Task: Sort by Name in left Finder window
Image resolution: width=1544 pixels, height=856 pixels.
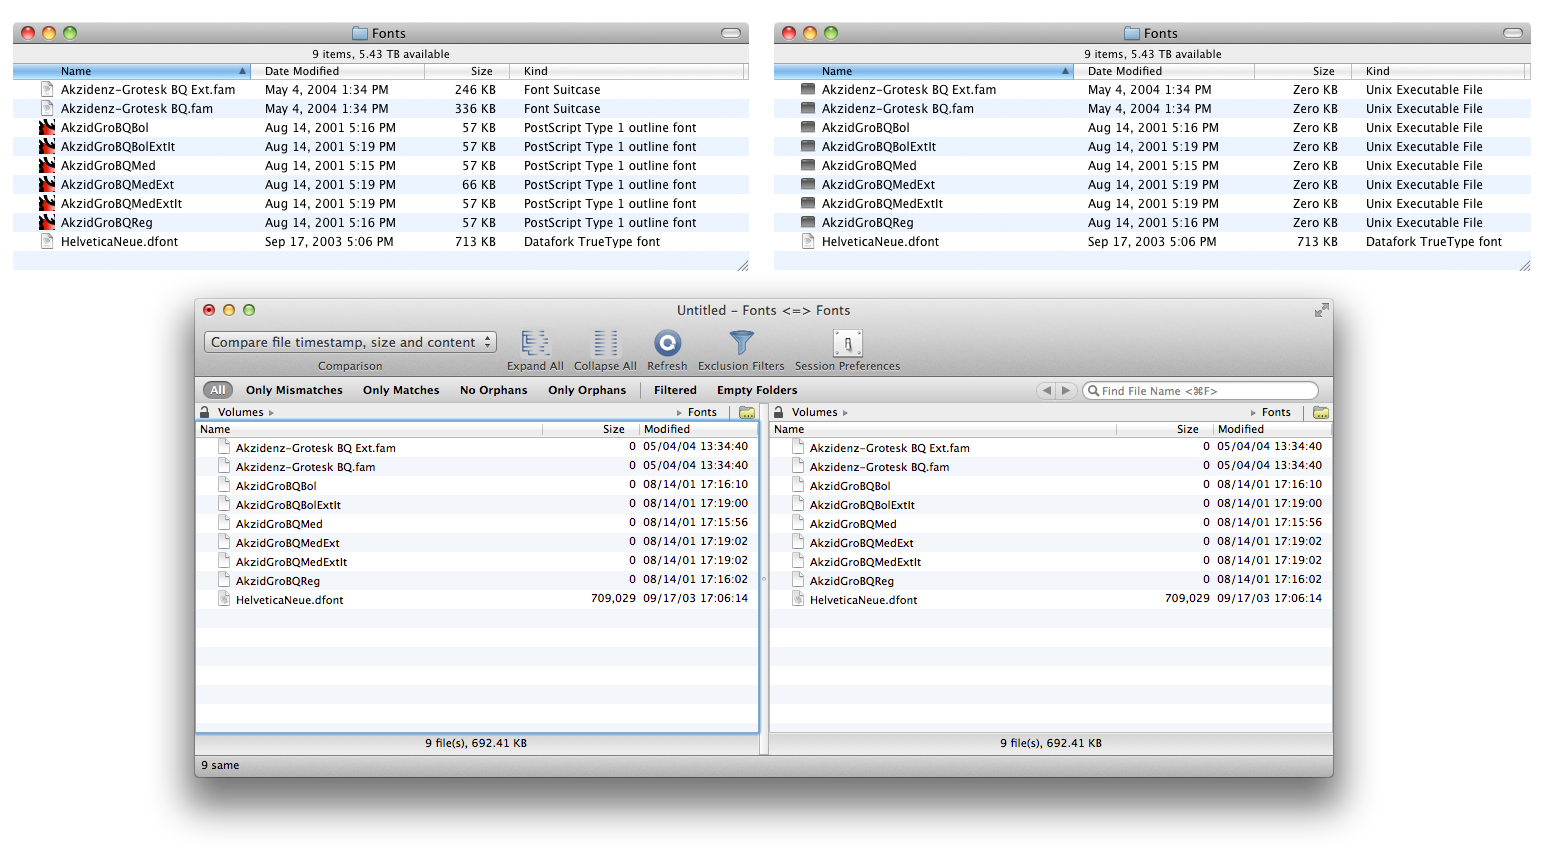Action: pyautogui.click(x=131, y=71)
